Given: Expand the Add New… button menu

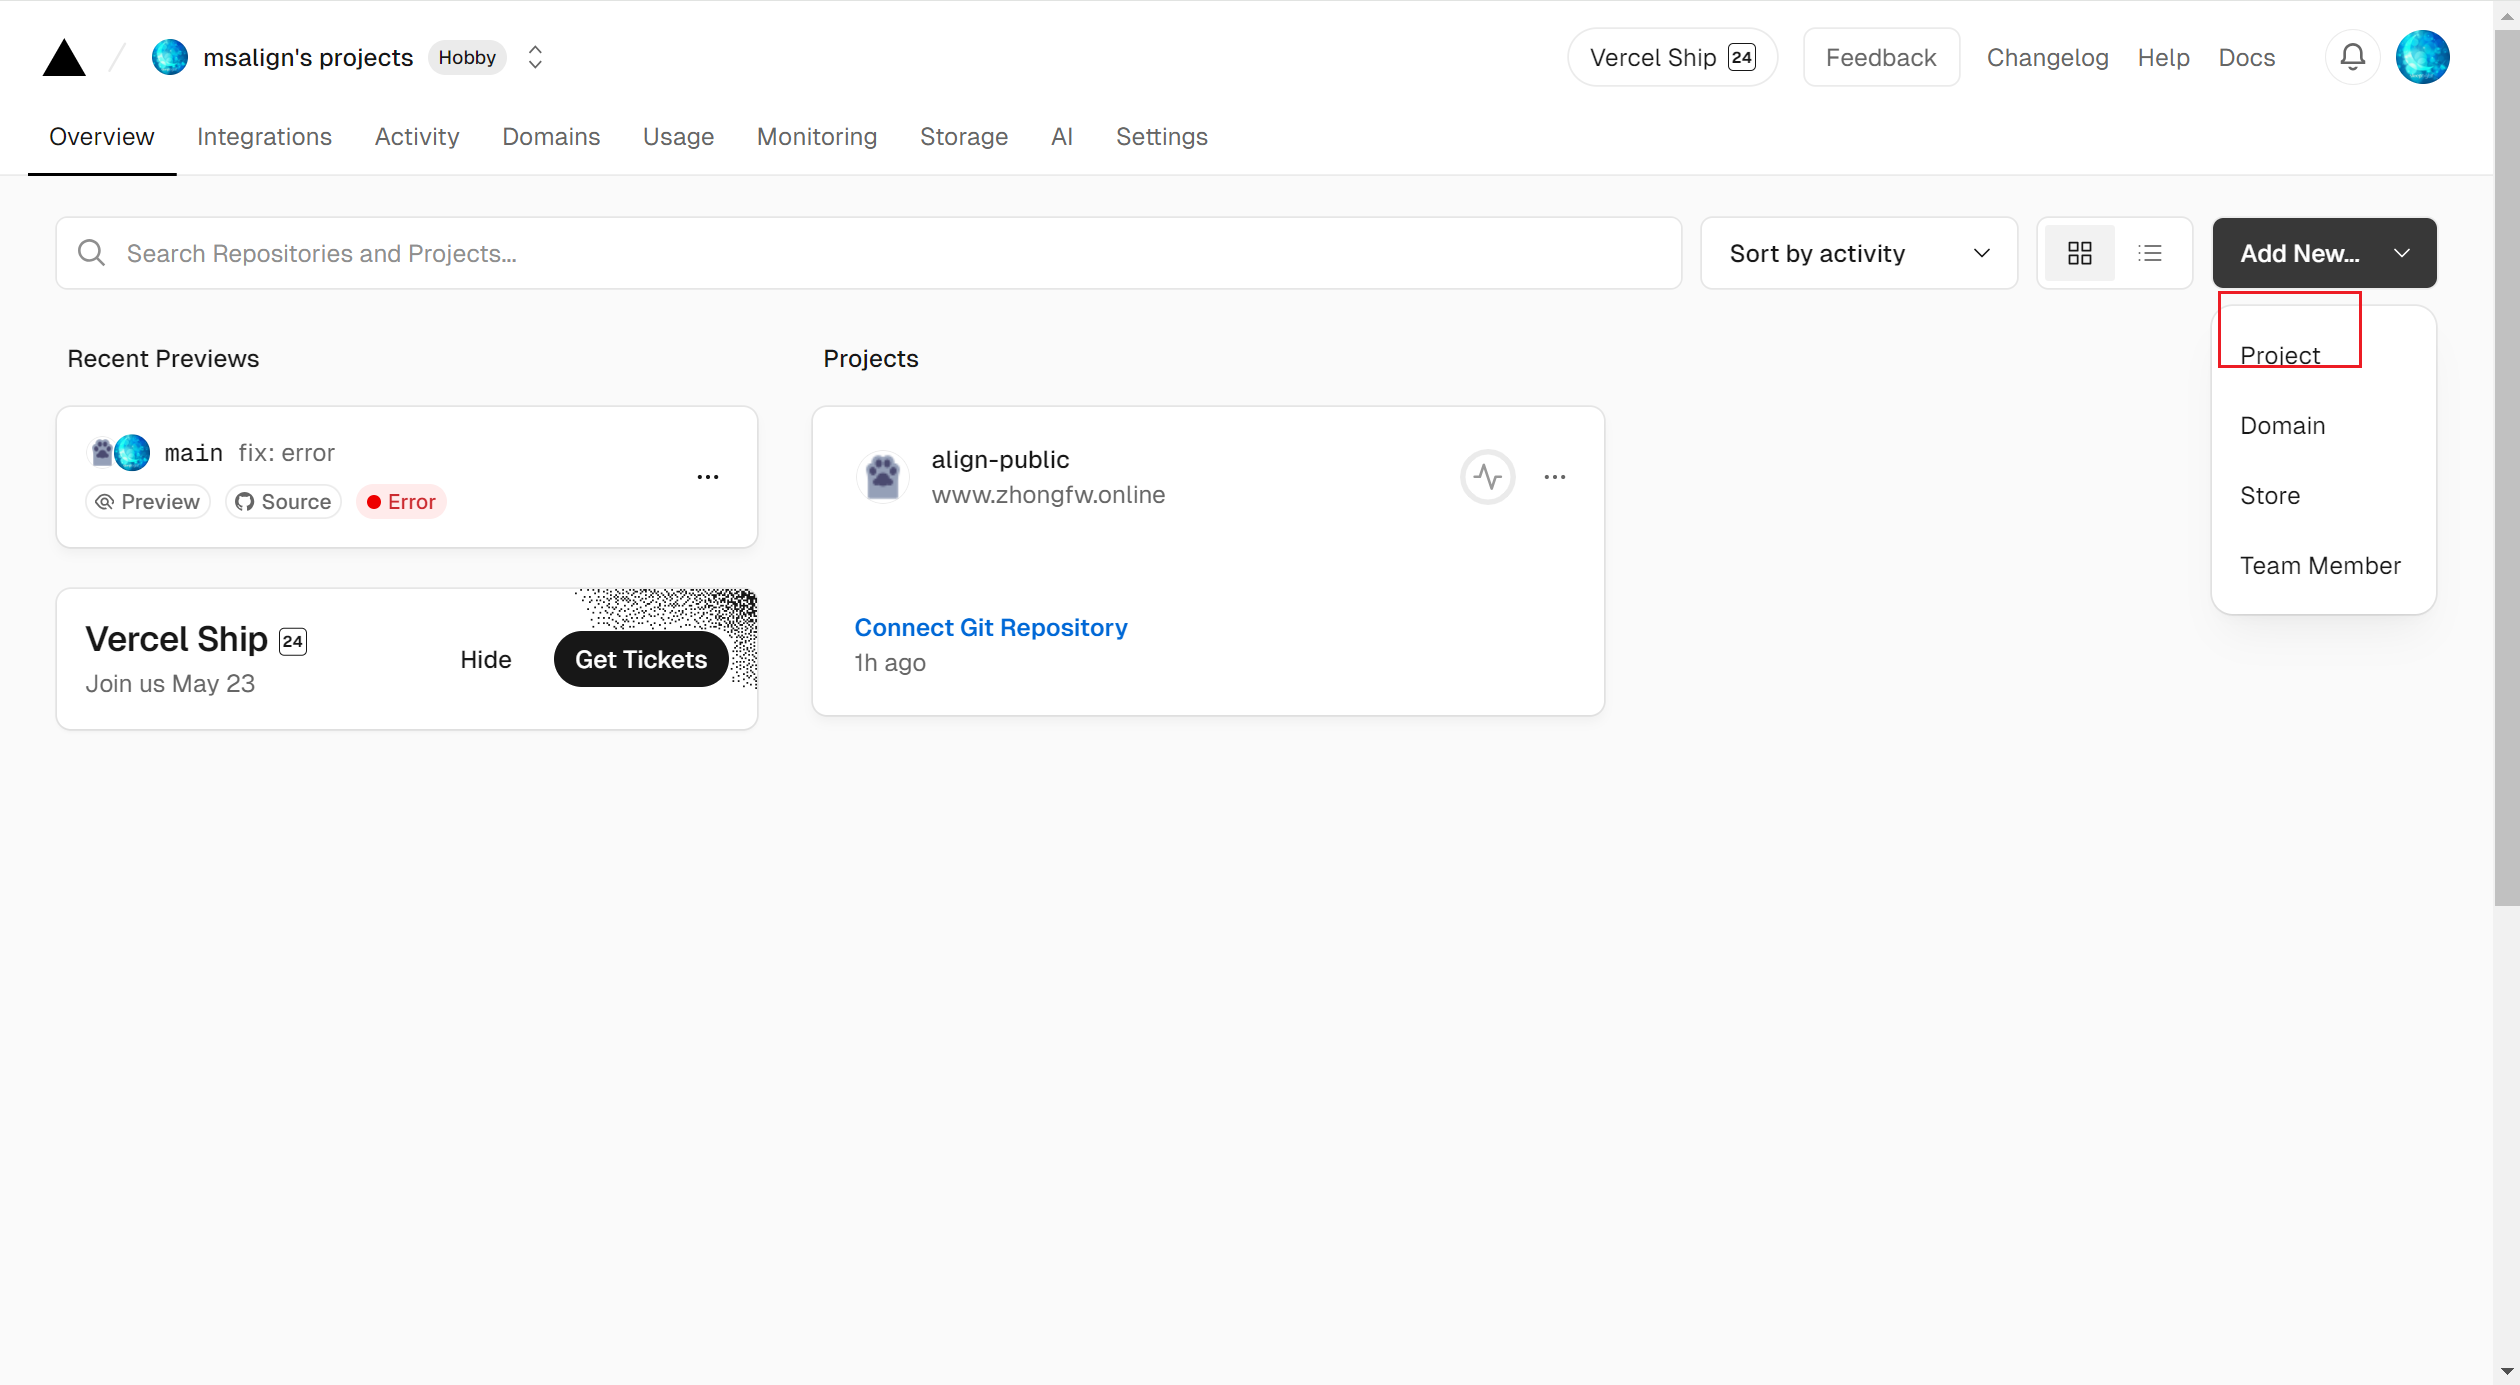Looking at the screenshot, I should [2324, 253].
